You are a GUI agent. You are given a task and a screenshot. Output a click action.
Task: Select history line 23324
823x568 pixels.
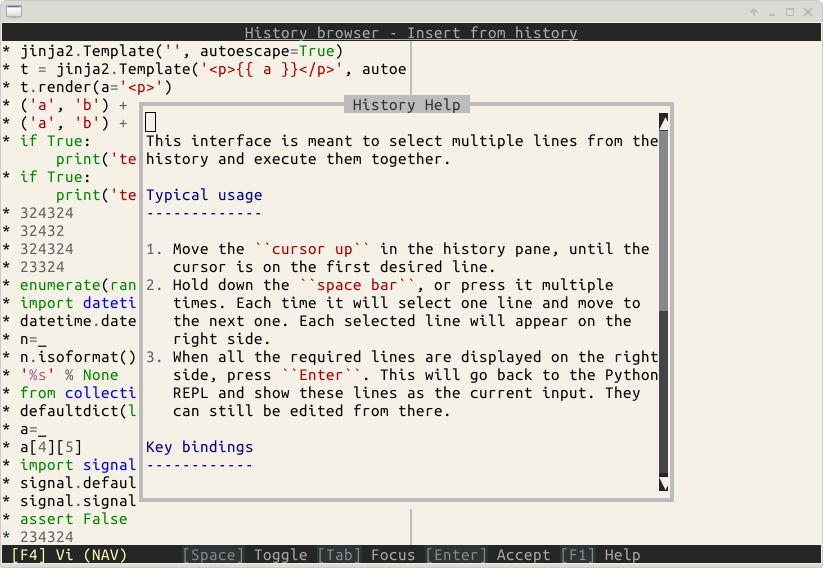click(x=42, y=267)
